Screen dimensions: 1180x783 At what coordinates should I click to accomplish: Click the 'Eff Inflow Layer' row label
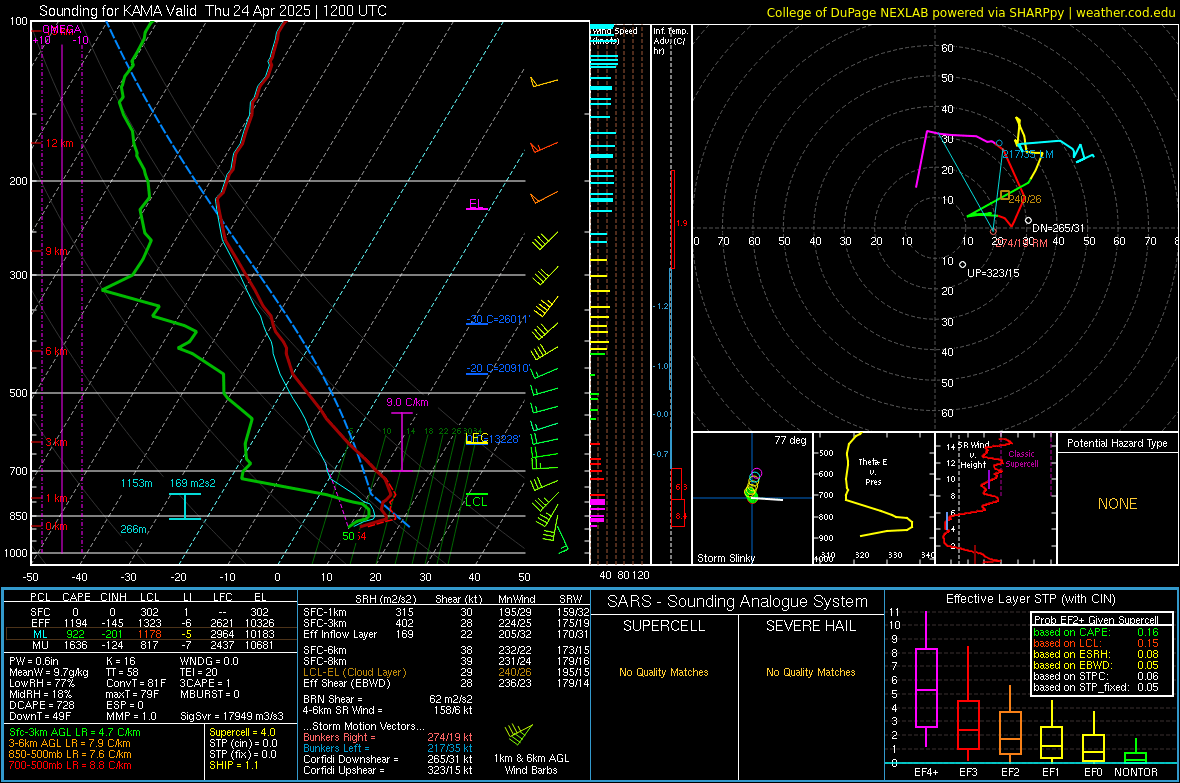pyautogui.click(x=339, y=634)
